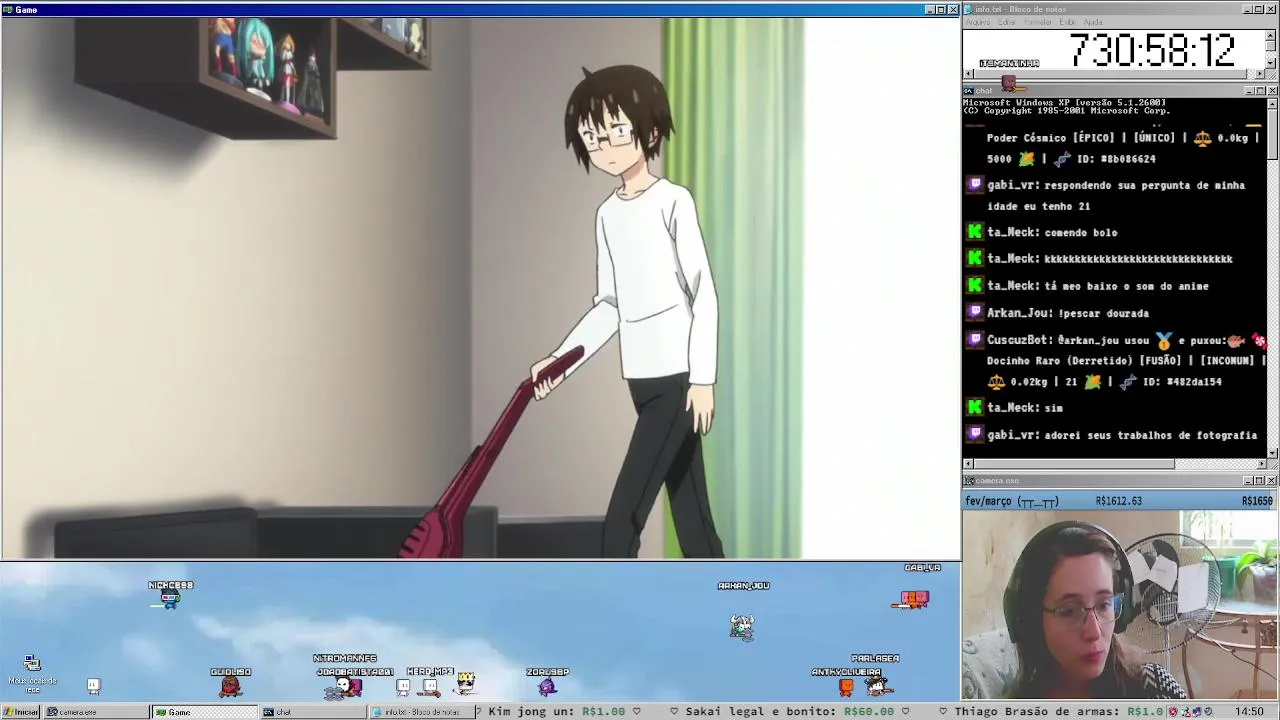The height and width of the screenshot is (720, 1280).
Task: Click Notepad horizontal scrollbar right arrow
Action: click(1261, 74)
